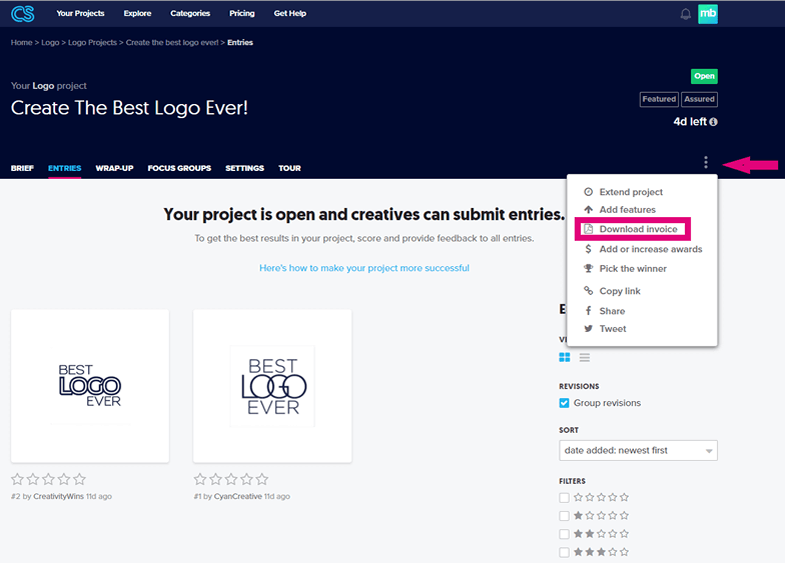Go to the FOCUS GROUPS tab

click(x=179, y=168)
